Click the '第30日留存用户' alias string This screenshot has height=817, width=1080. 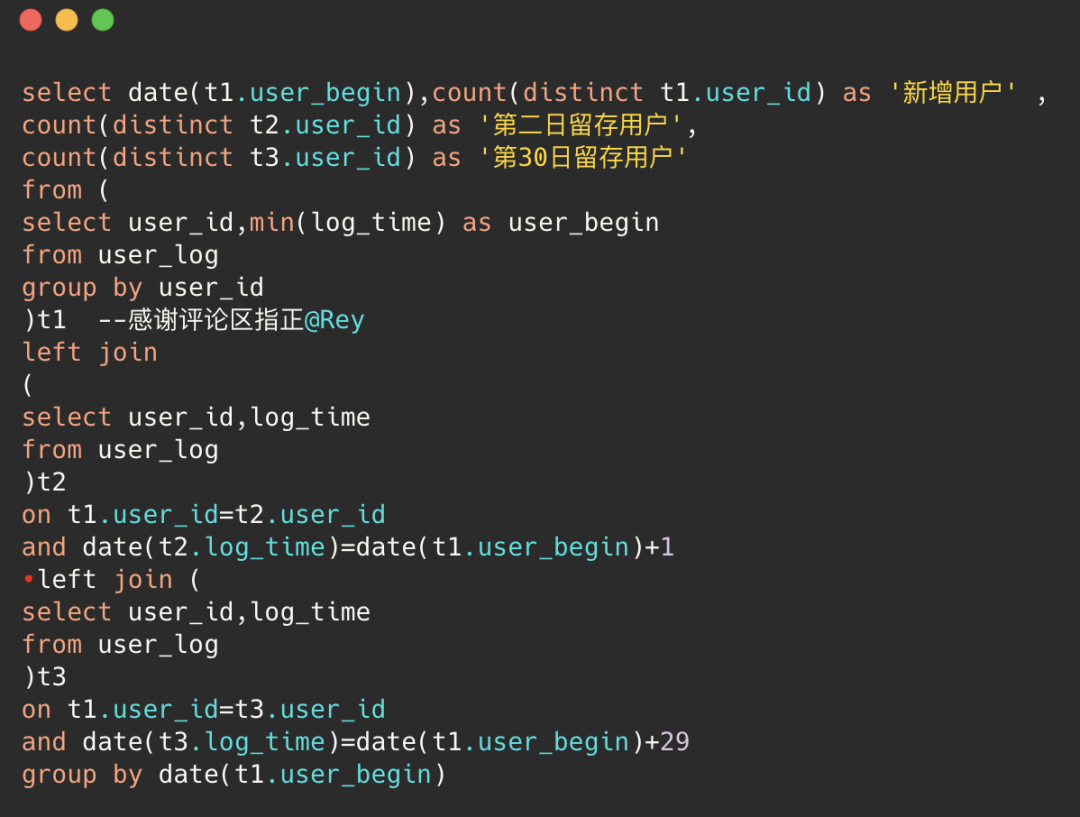point(584,158)
